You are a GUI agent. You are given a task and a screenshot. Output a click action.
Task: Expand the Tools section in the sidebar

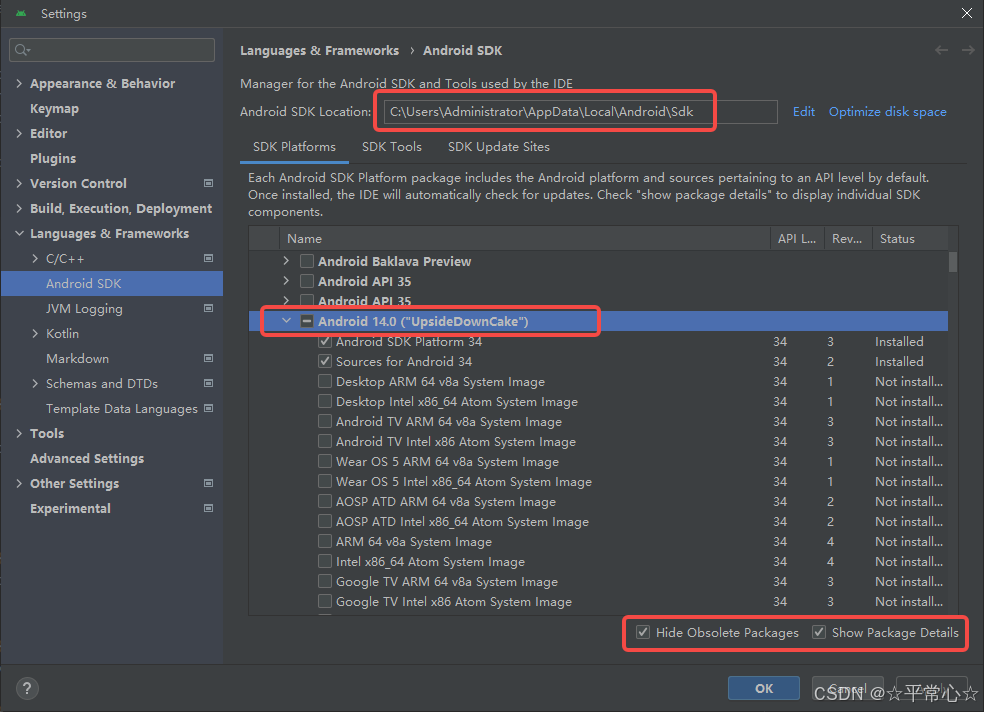tap(20, 433)
